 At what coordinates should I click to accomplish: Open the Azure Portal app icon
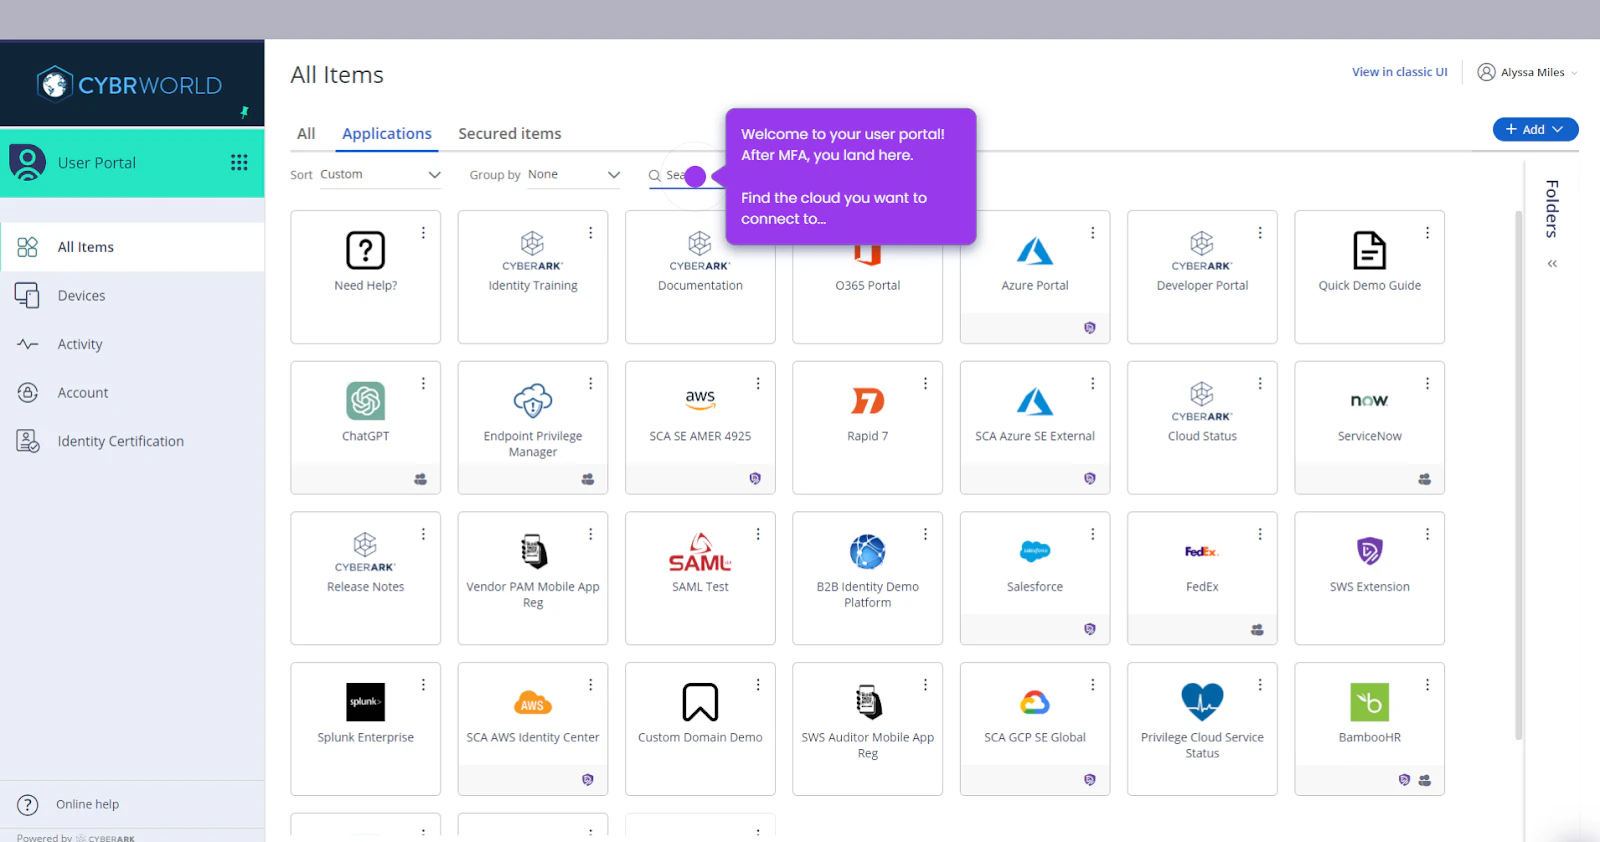pyautogui.click(x=1035, y=251)
